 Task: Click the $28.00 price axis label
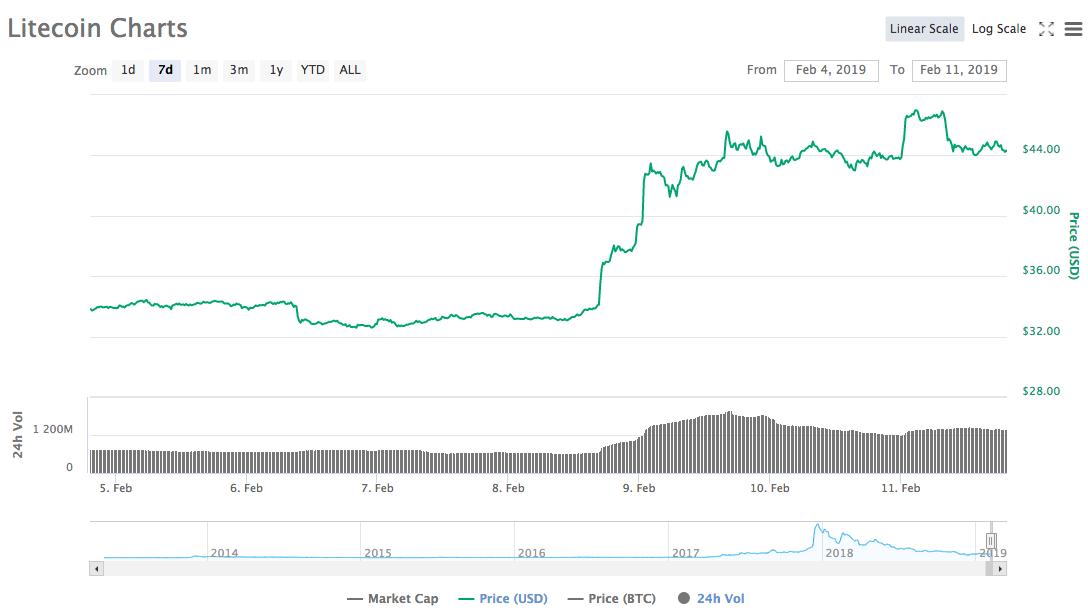tap(1041, 391)
